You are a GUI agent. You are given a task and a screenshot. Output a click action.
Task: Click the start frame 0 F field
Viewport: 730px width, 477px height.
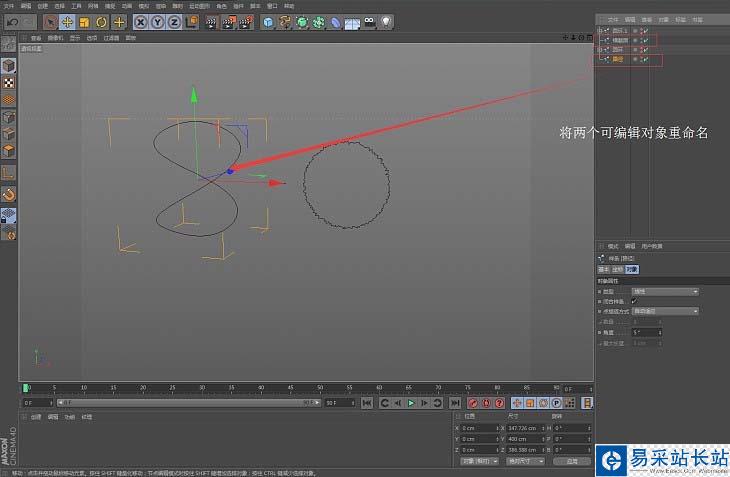coord(38,403)
